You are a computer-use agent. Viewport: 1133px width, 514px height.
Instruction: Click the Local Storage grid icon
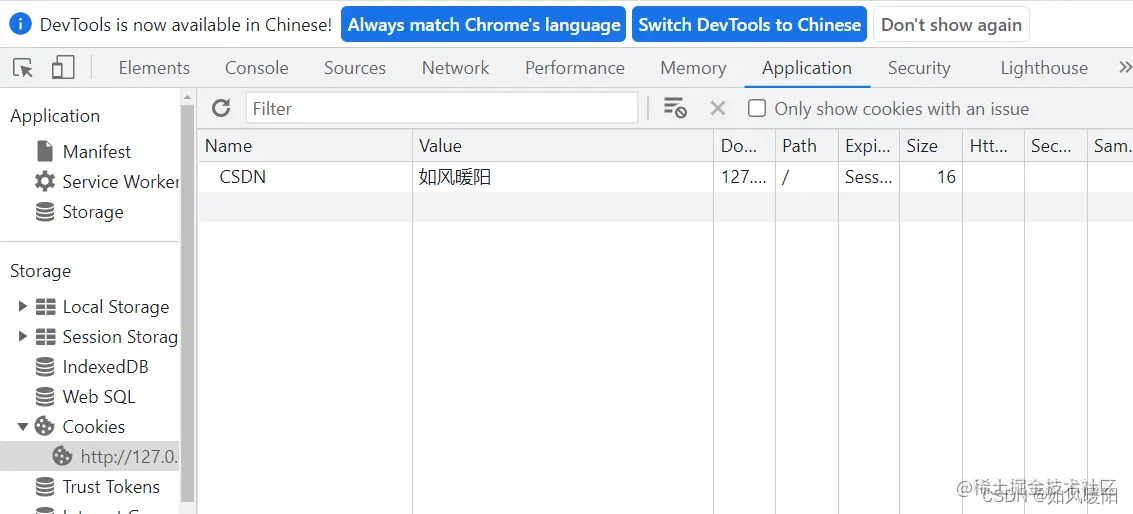(46, 307)
